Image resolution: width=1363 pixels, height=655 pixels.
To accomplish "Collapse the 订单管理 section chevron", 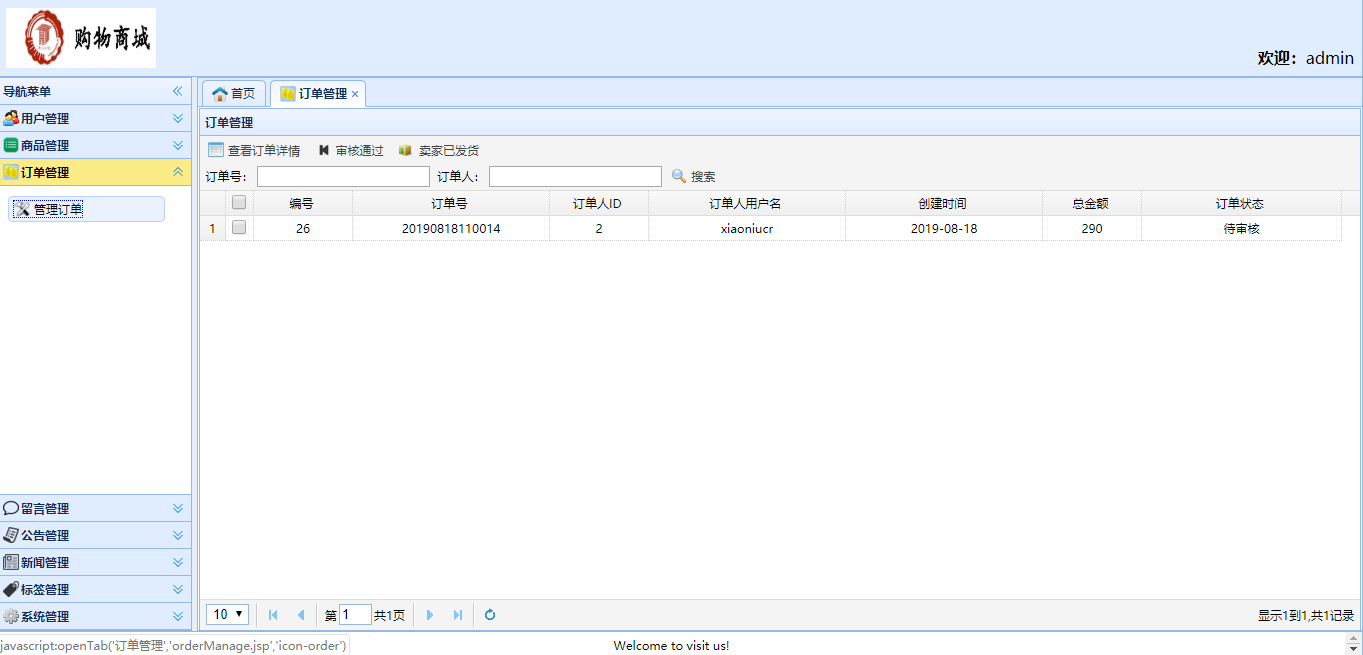I will (x=178, y=172).
